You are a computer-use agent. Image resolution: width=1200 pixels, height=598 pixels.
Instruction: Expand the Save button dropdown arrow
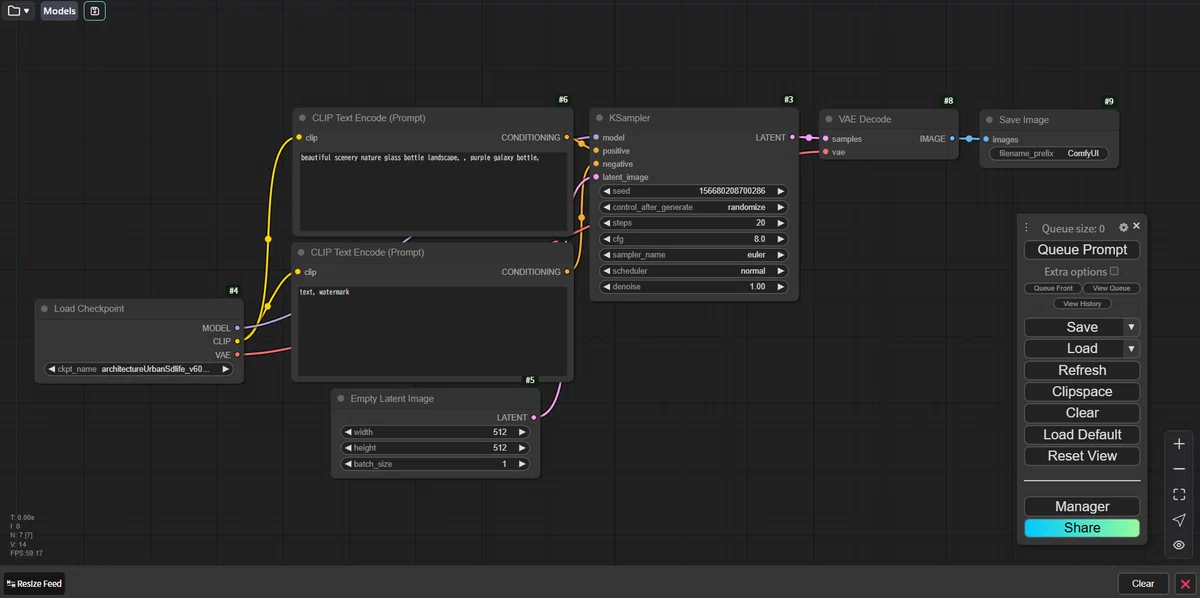point(1131,327)
